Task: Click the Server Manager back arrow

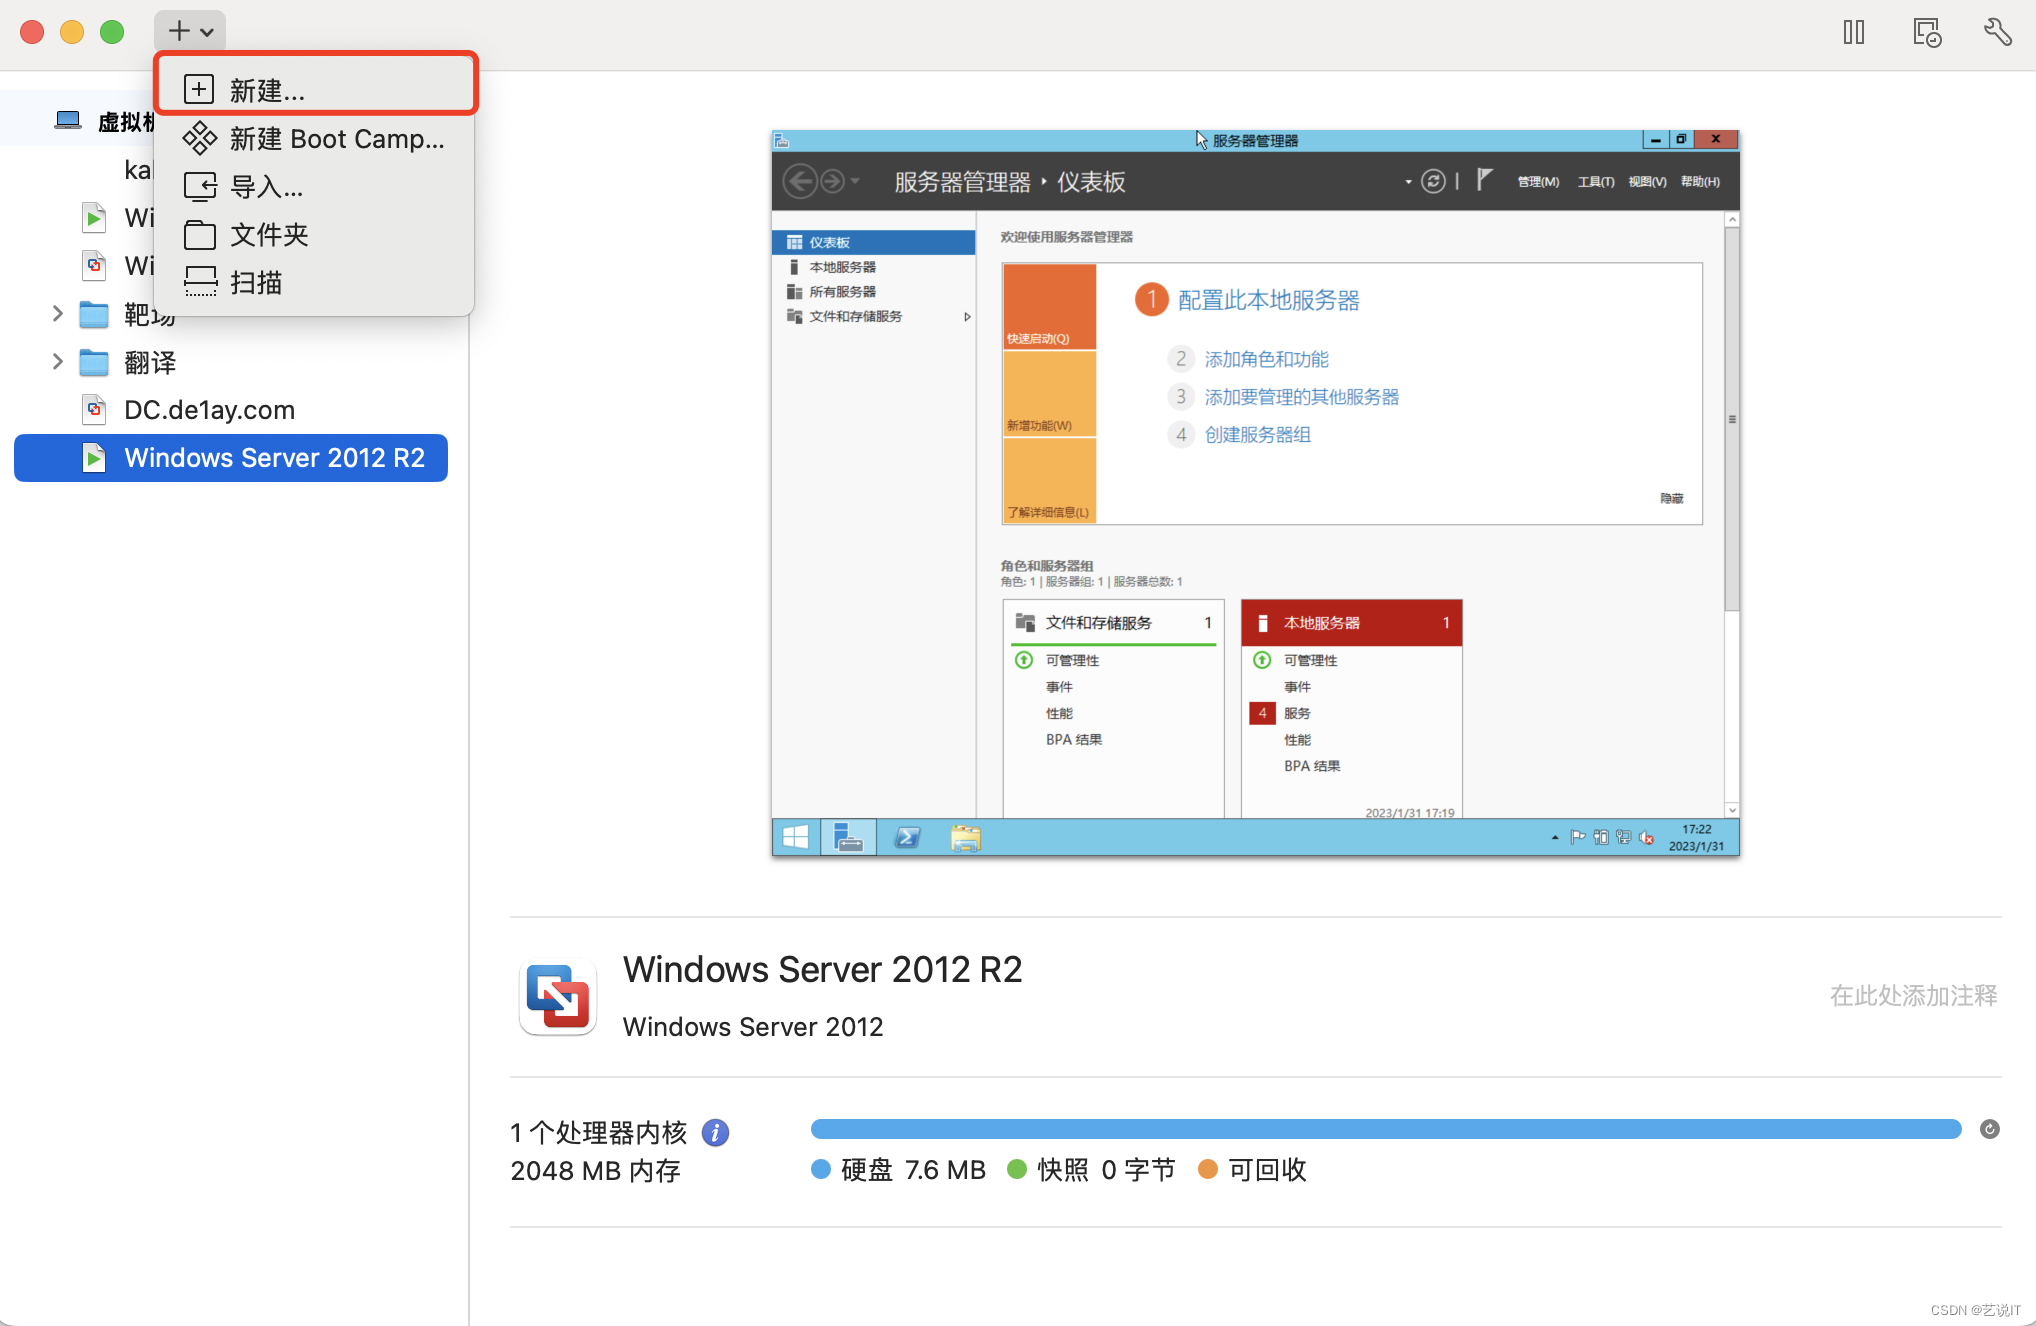Action: pos(800,181)
